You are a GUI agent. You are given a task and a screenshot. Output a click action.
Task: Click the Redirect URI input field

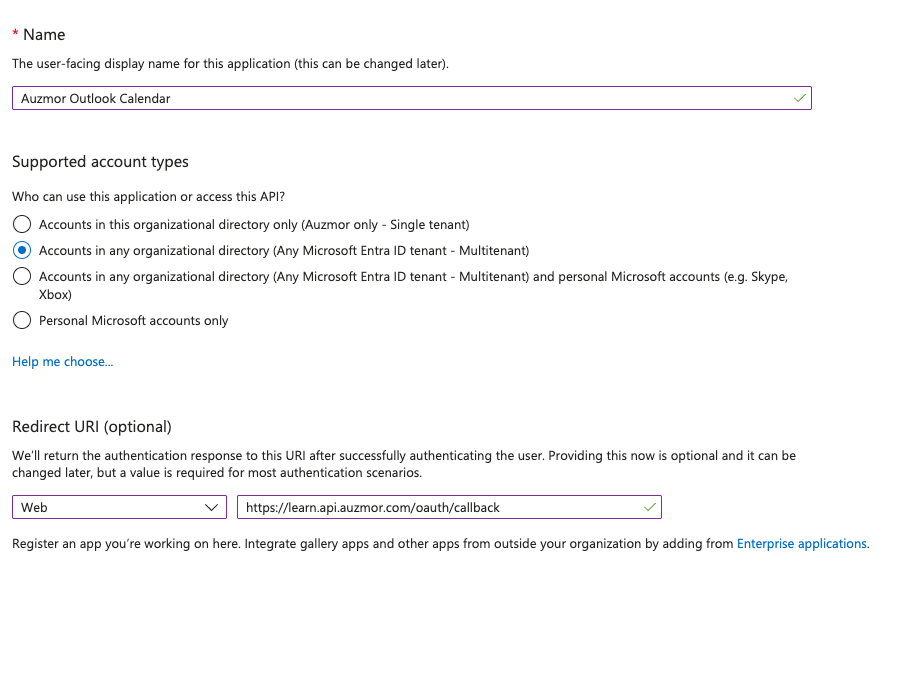pyautogui.click(x=449, y=507)
